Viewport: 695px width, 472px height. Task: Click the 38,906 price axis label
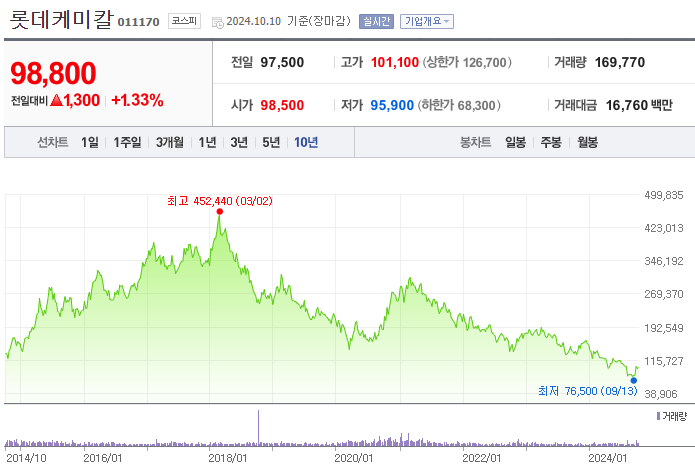coord(661,394)
